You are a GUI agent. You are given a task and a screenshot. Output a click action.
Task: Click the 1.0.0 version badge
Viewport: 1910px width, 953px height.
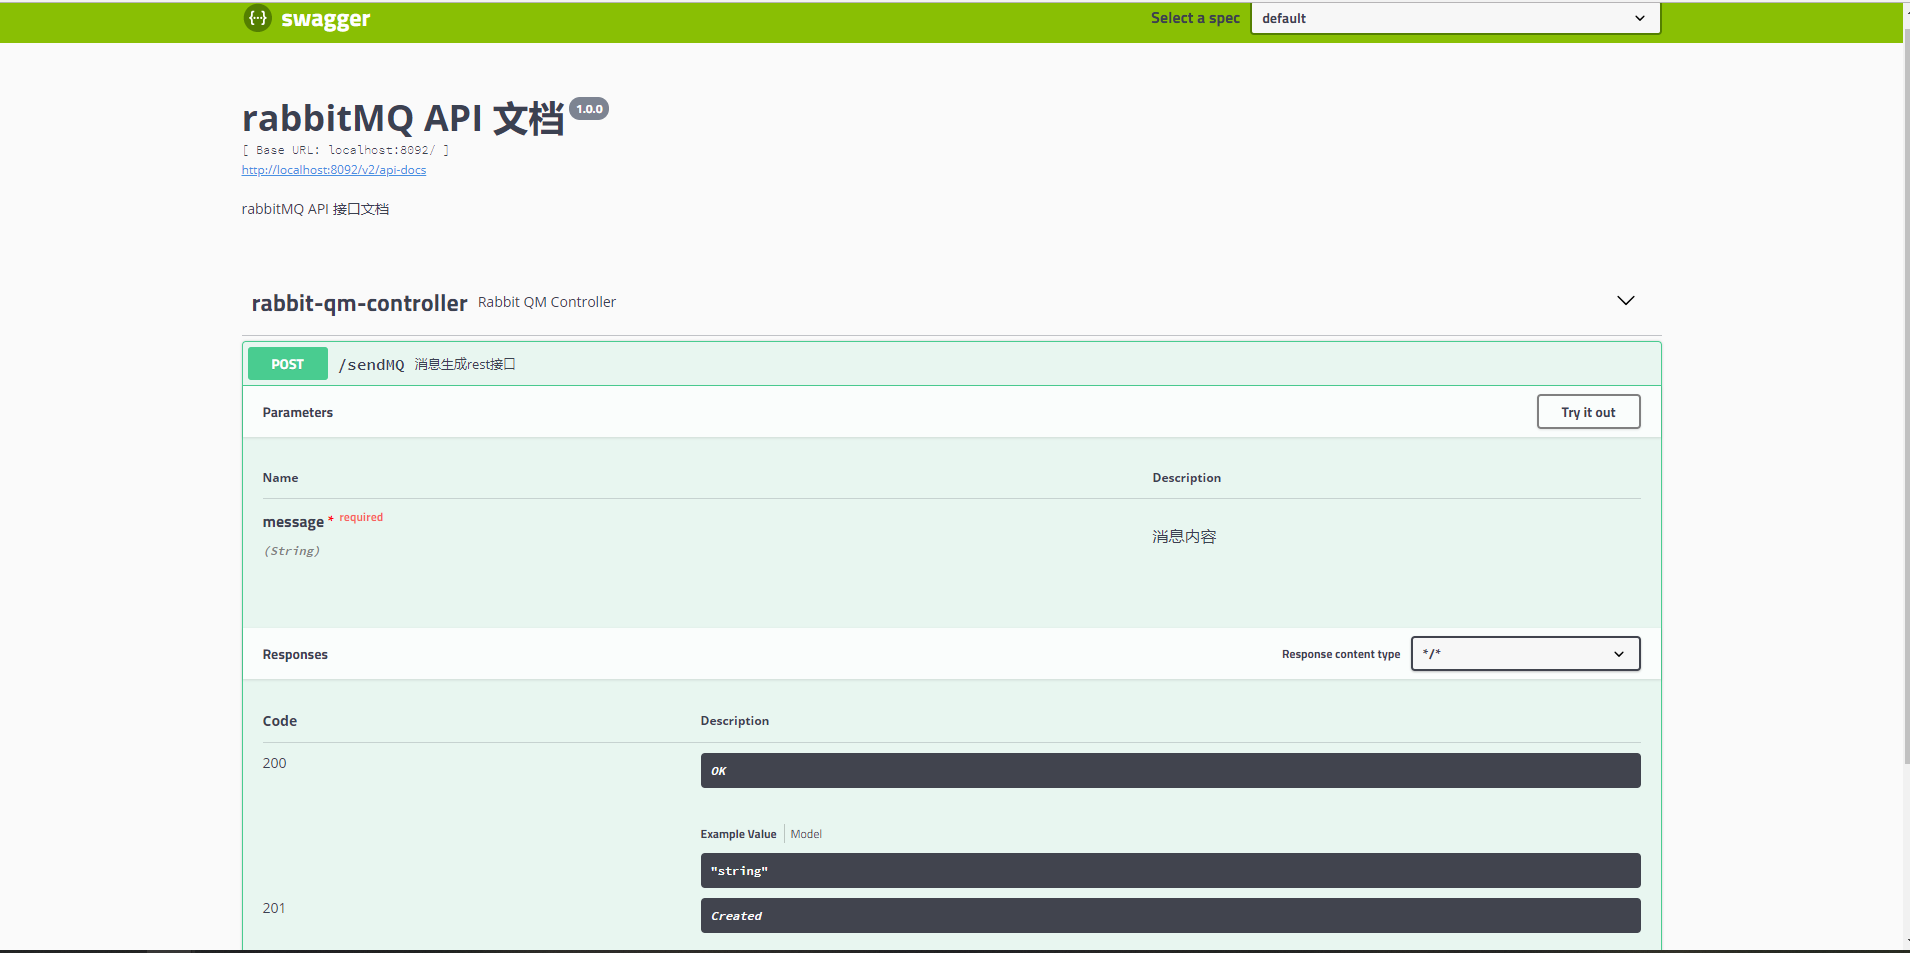(589, 109)
